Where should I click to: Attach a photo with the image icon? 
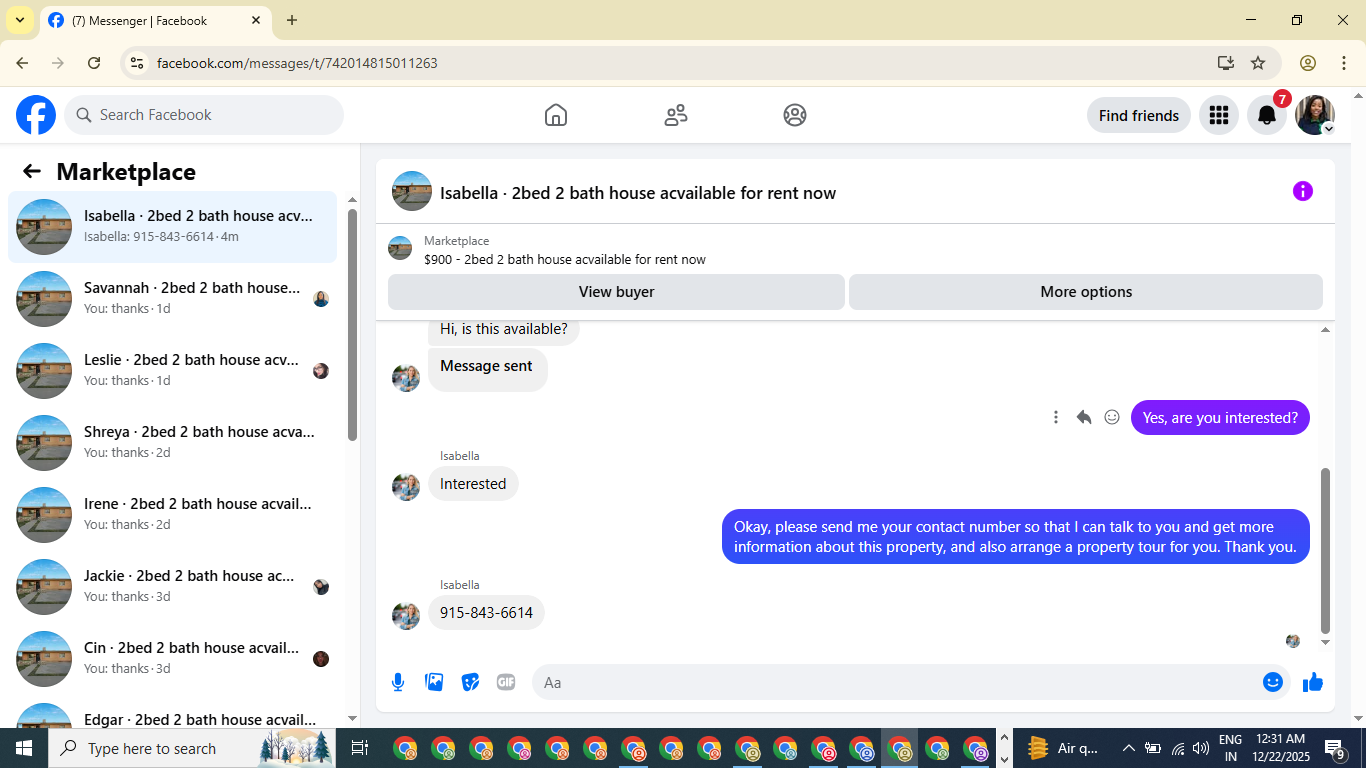point(434,682)
